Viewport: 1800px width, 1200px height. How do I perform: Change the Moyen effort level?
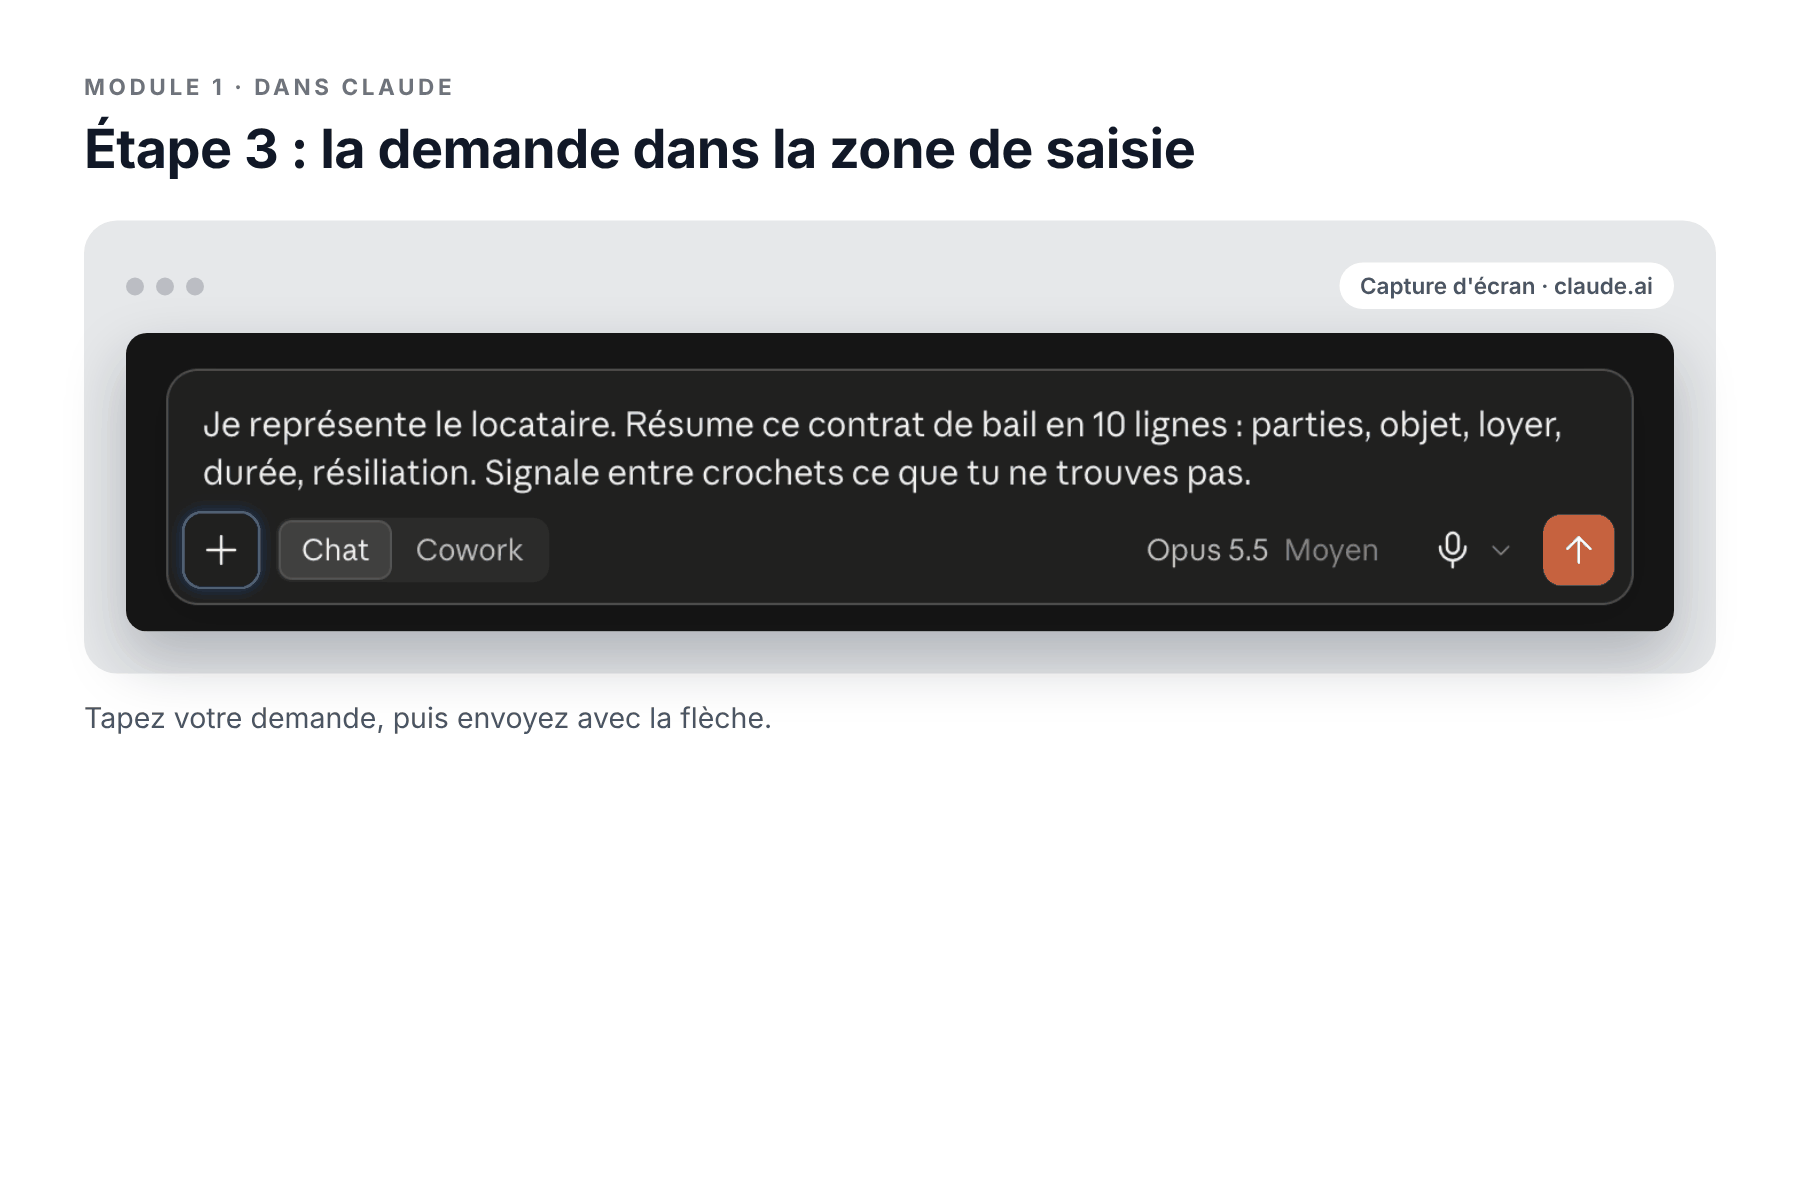1331,550
